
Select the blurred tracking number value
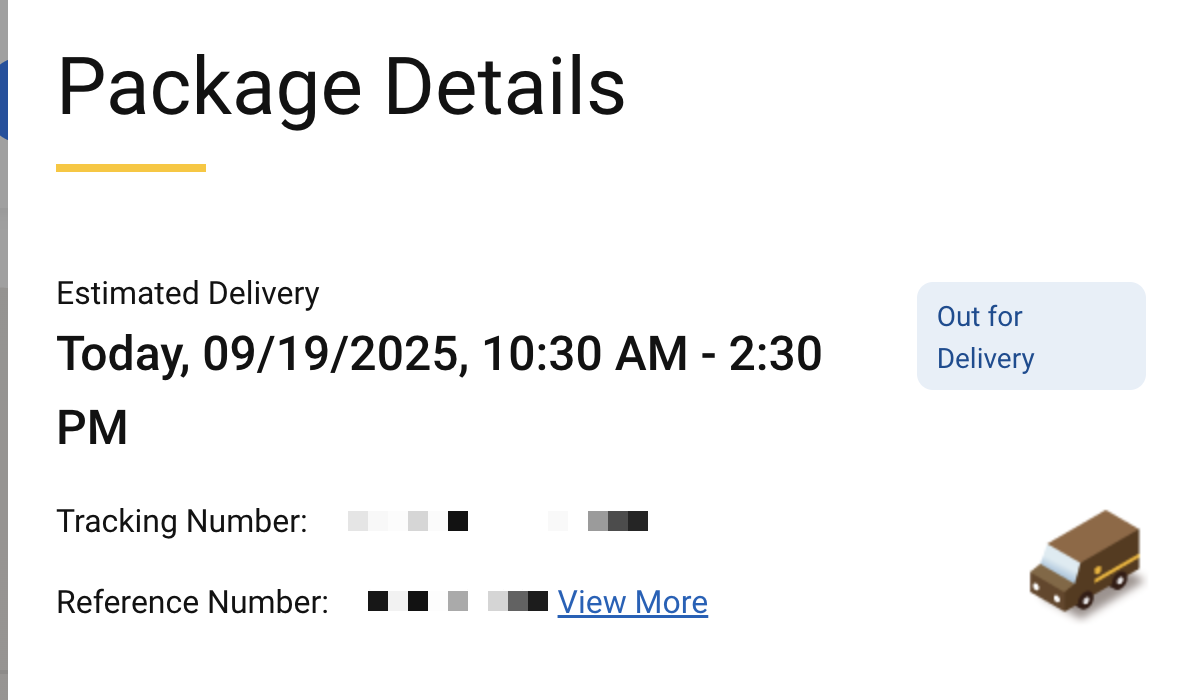click(x=498, y=521)
